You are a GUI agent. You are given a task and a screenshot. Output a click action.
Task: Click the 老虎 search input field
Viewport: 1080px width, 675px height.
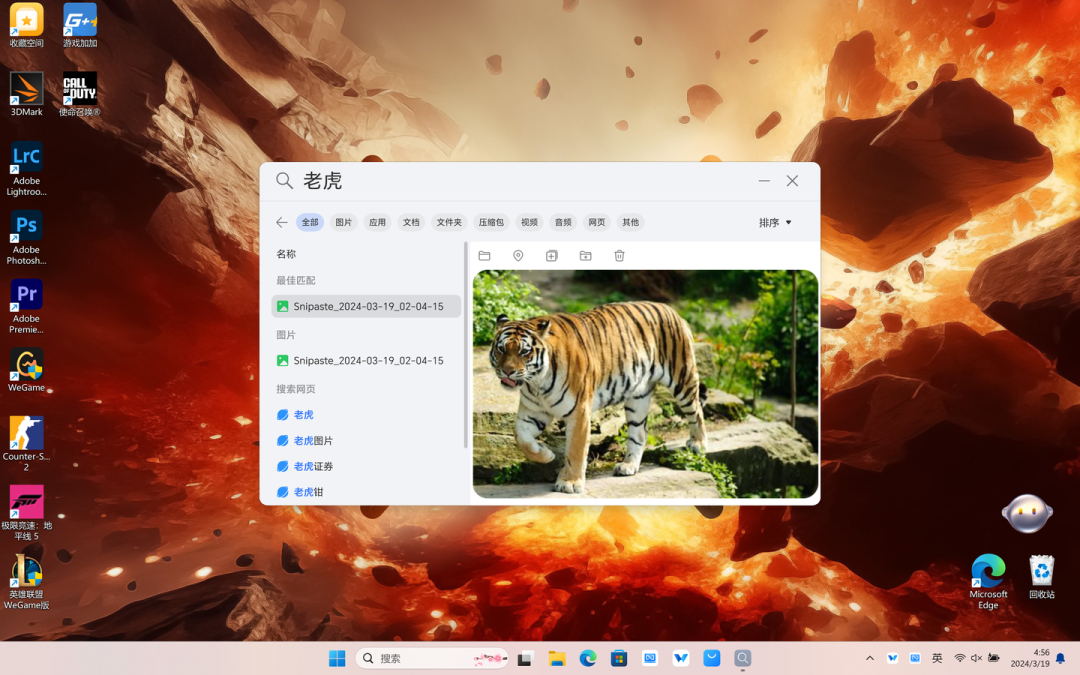[x=523, y=180]
